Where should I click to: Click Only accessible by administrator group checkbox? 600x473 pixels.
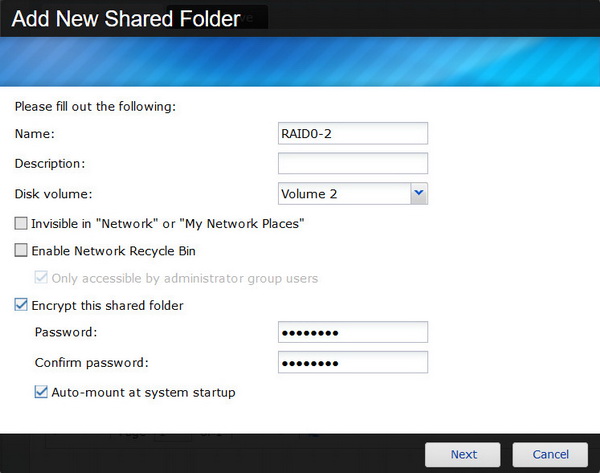[x=41, y=278]
